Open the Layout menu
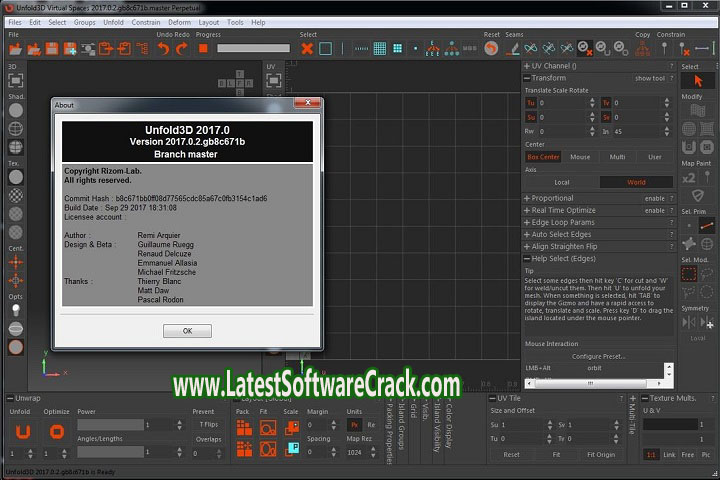This screenshot has height=480, width=720. coord(209,22)
